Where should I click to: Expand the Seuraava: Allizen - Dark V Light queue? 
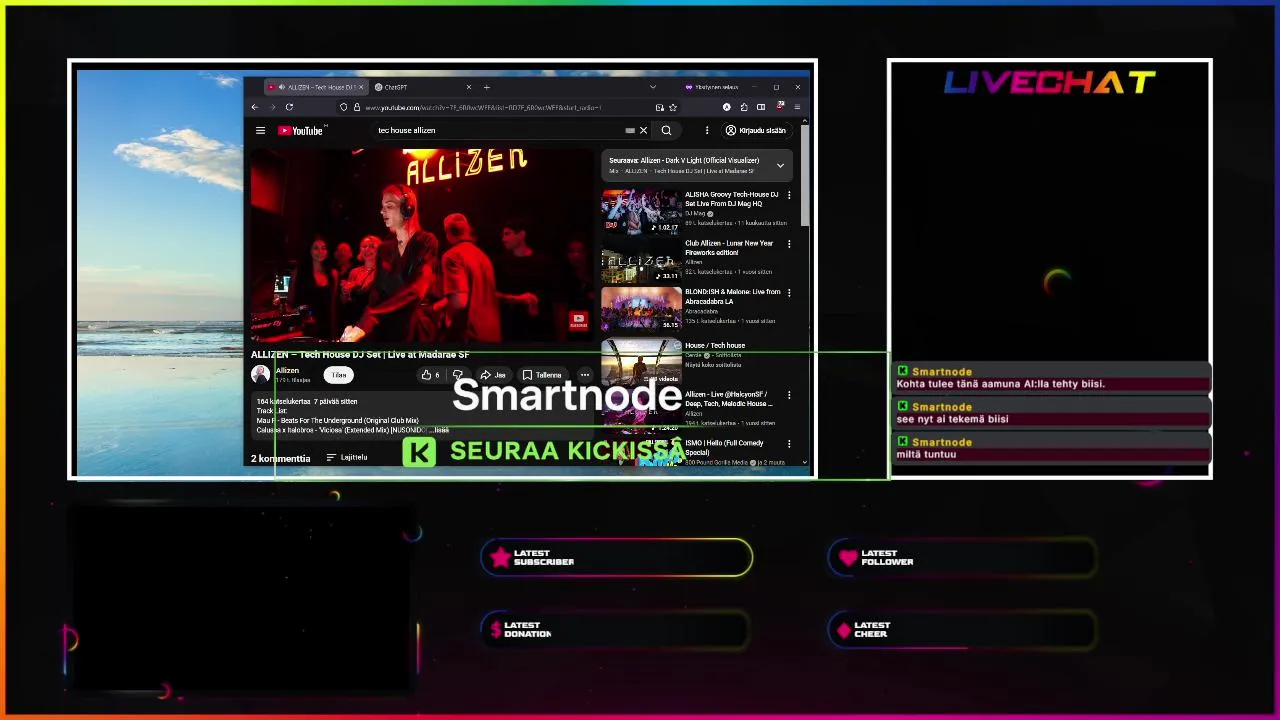tap(780, 165)
